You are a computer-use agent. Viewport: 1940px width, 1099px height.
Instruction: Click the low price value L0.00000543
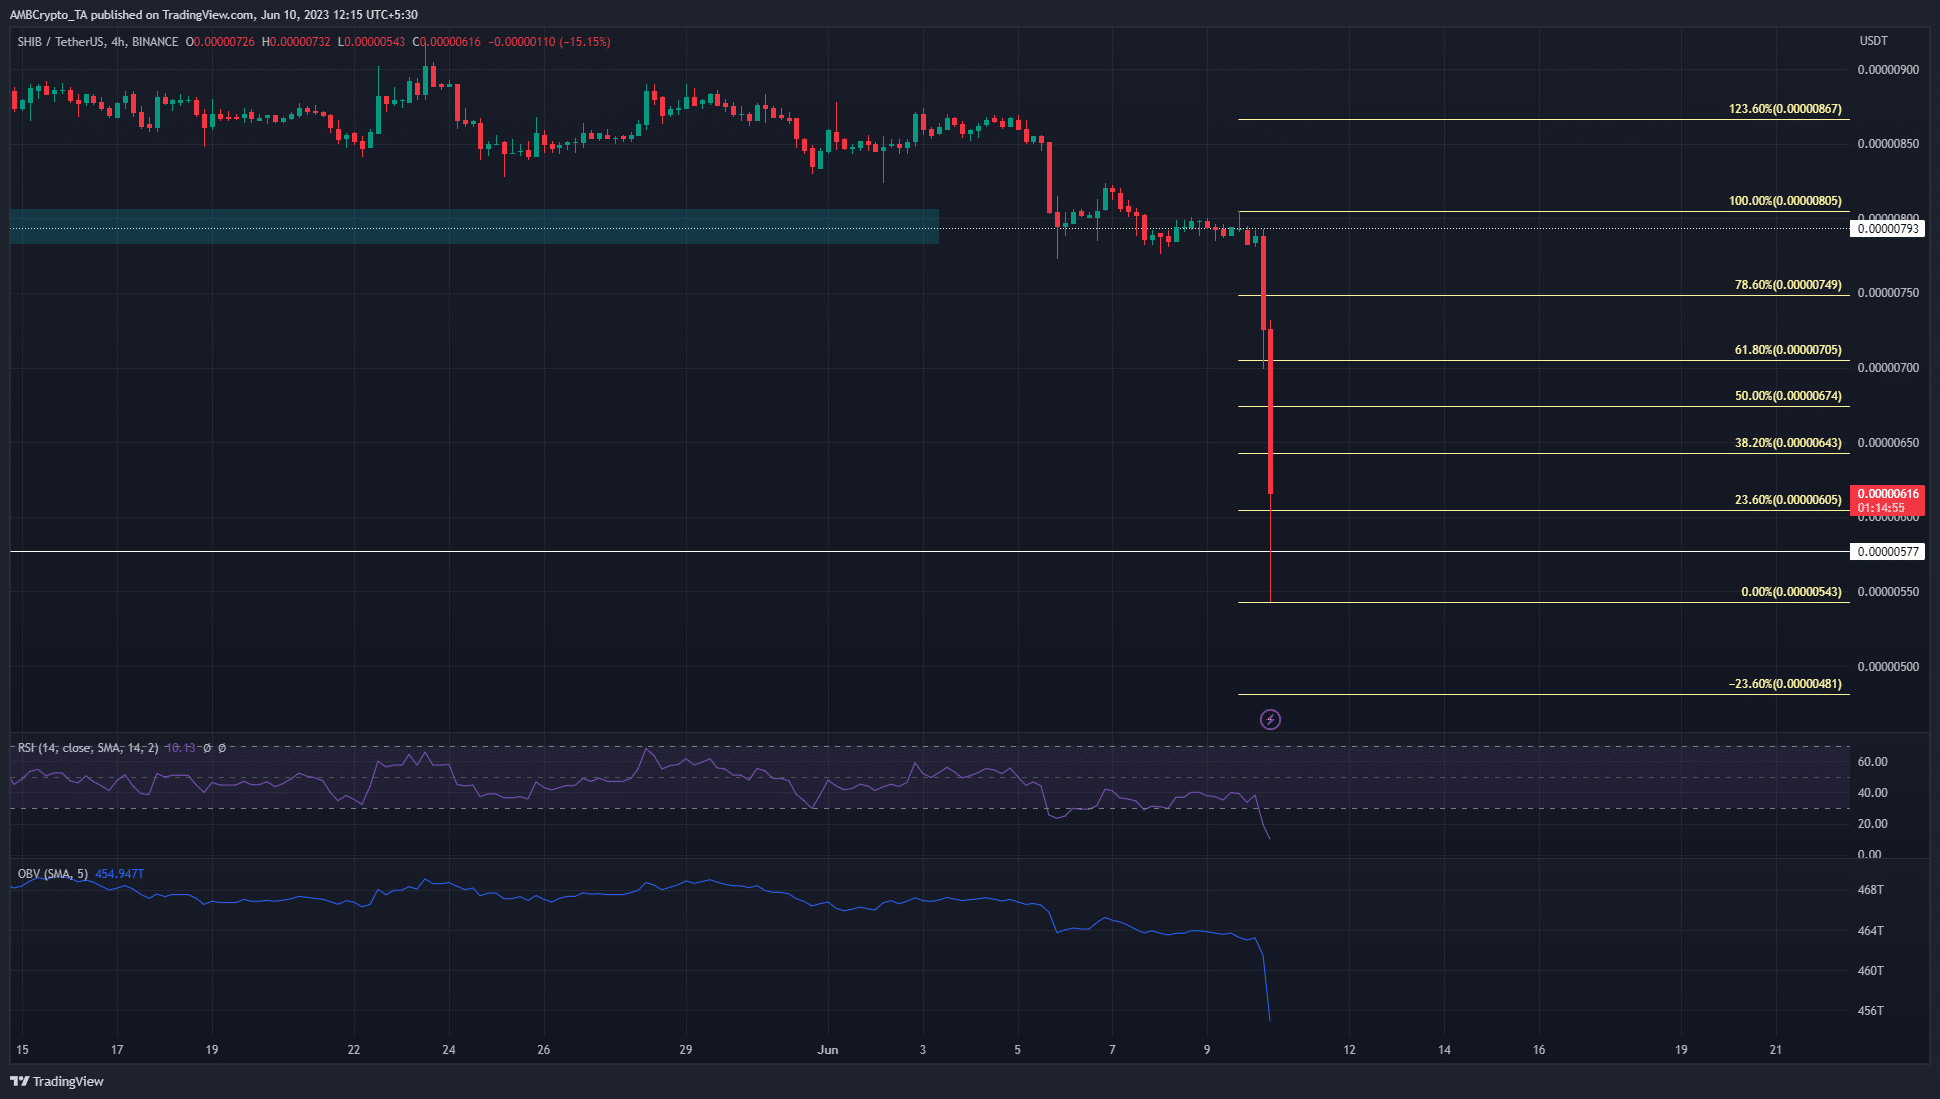(371, 42)
